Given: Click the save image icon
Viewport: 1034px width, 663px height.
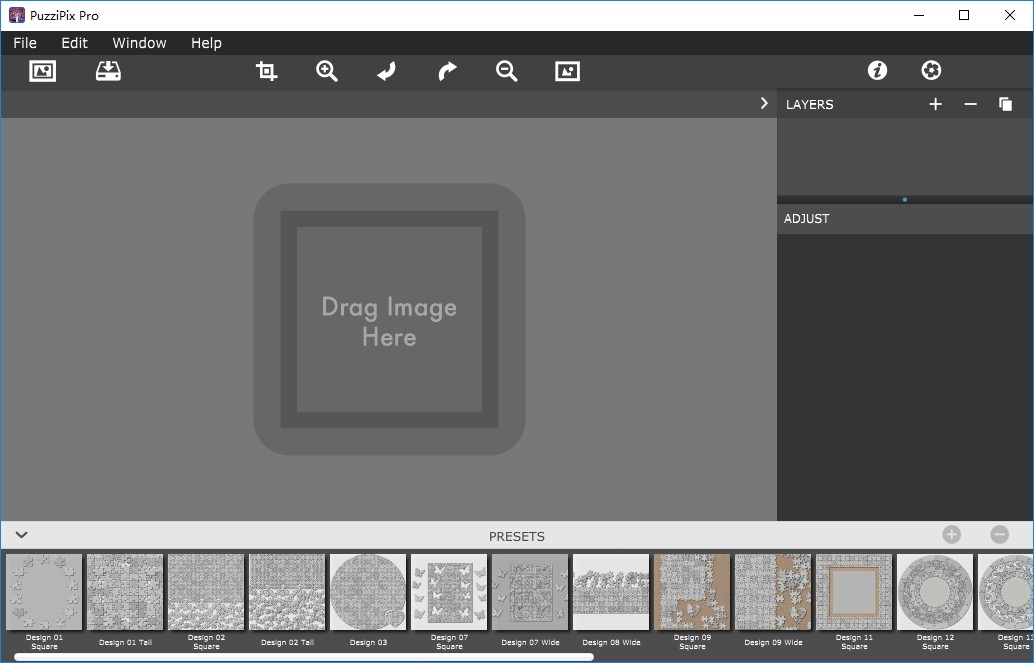Looking at the screenshot, I should pos(108,71).
